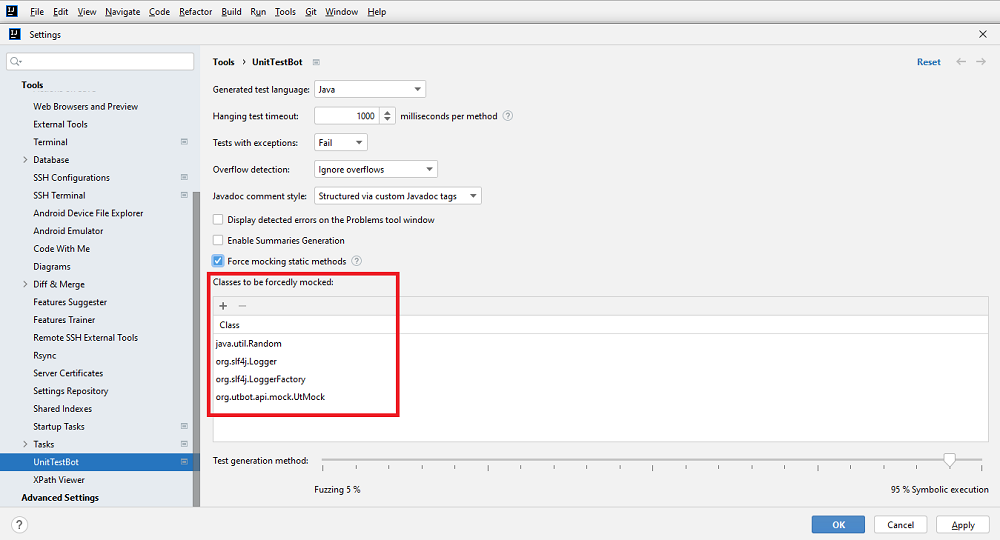Image resolution: width=1000 pixels, height=540 pixels.
Task: Click help icon beside Force mocking static methods
Action: pos(356,262)
